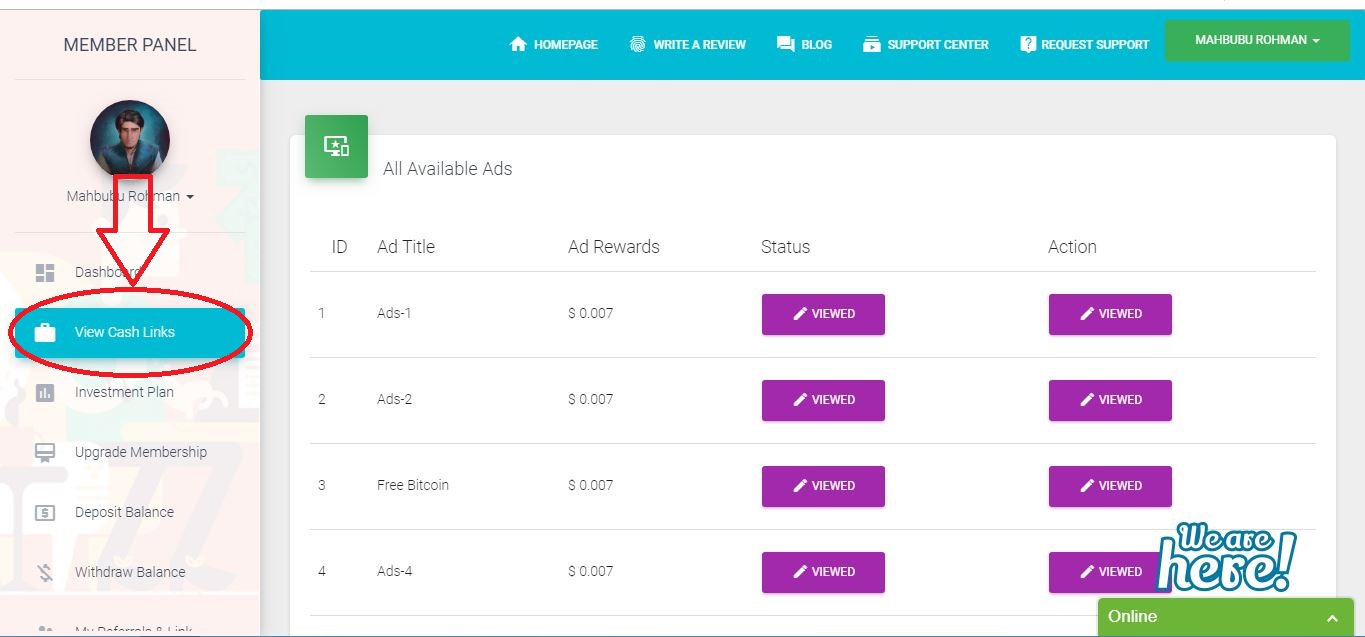
Task: Click the Deposit Balance money icon
Action: pyautogui.click(x=45, y=513)
